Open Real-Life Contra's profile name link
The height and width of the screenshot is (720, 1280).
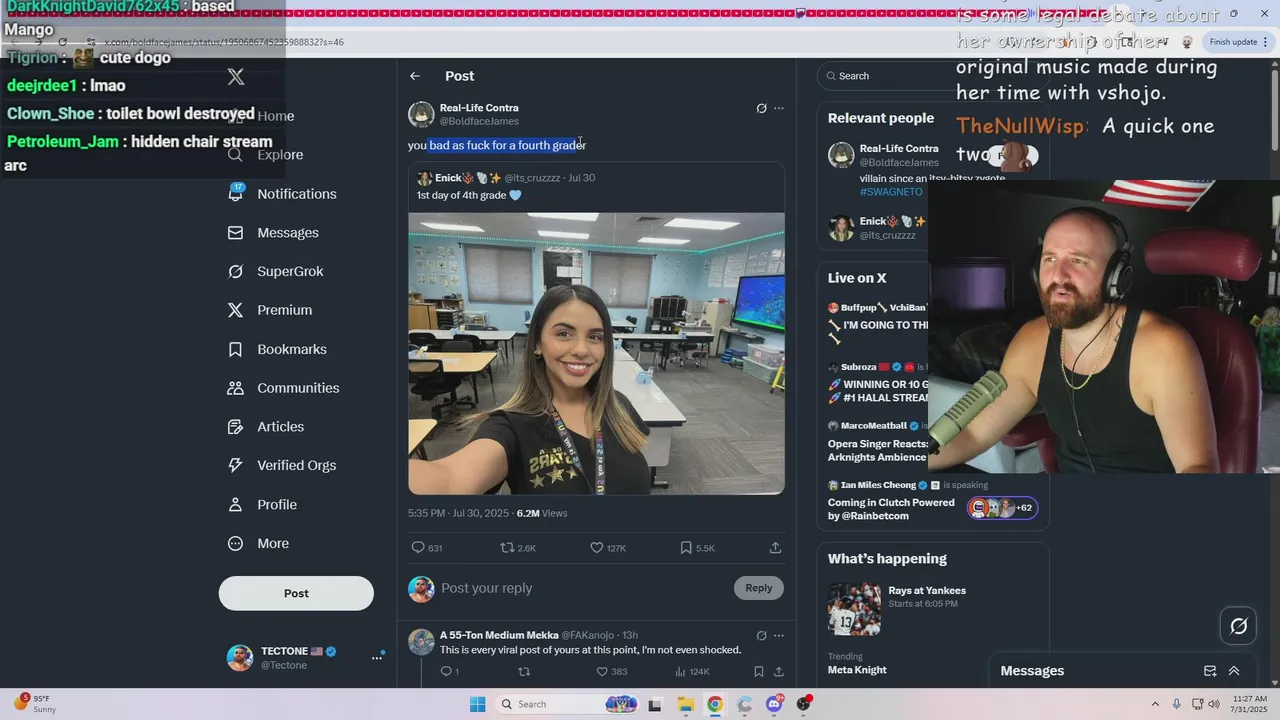point(479,108)
